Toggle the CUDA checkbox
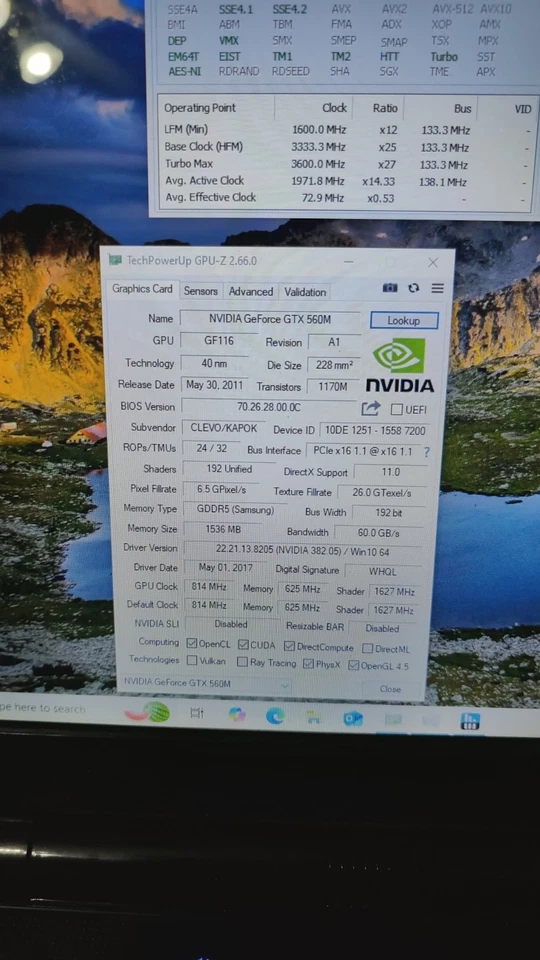This screenshot has width=540, height=960. tap(243, 645)
